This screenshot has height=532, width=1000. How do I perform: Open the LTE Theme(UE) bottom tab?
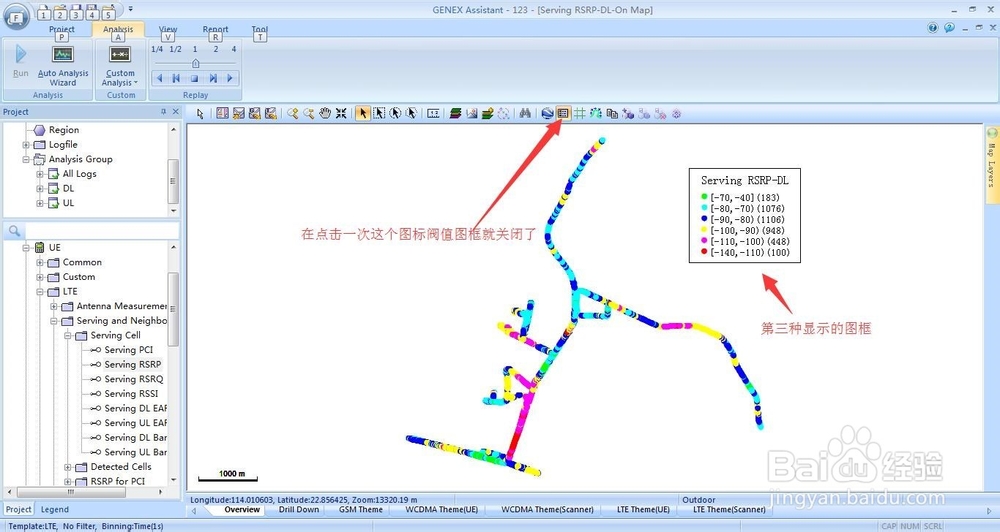643,510
